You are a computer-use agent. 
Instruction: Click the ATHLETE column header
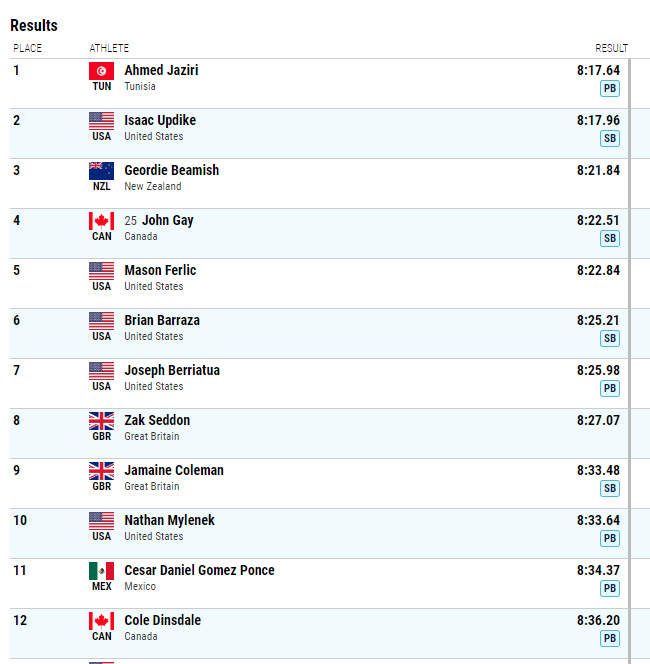coord(109,48)
